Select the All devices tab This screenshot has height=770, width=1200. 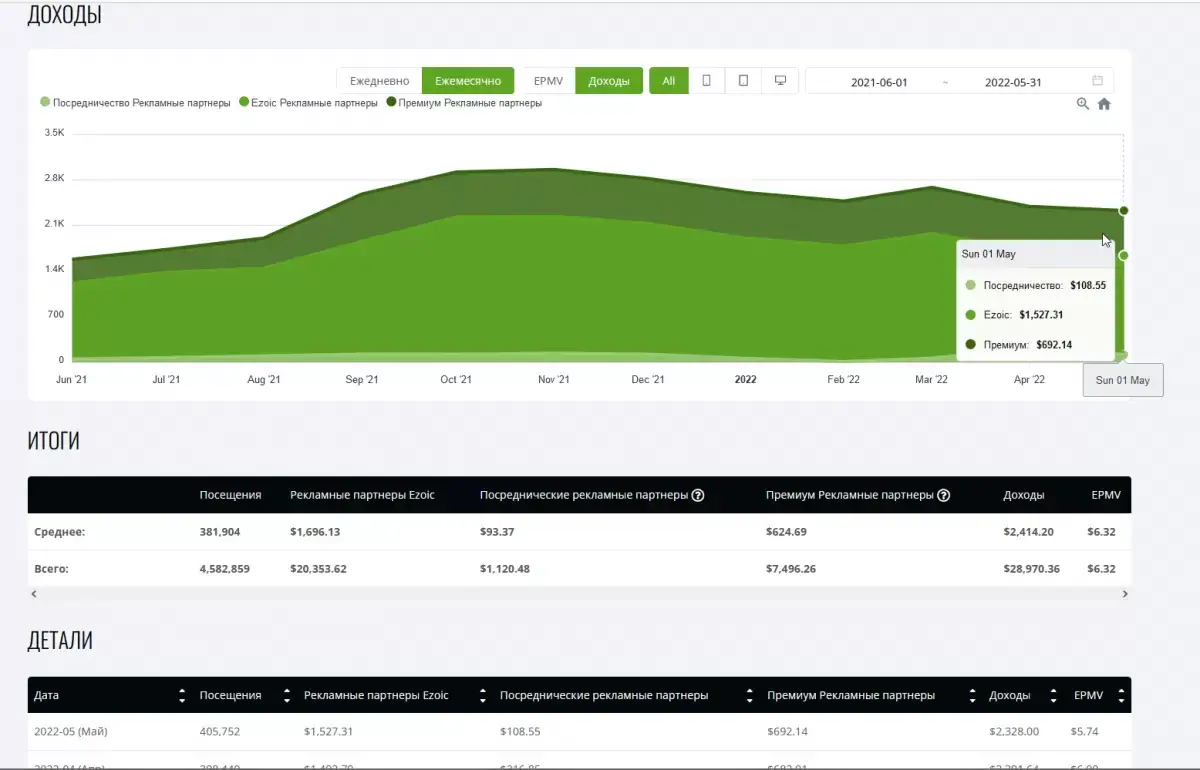(x=668, y=81)
